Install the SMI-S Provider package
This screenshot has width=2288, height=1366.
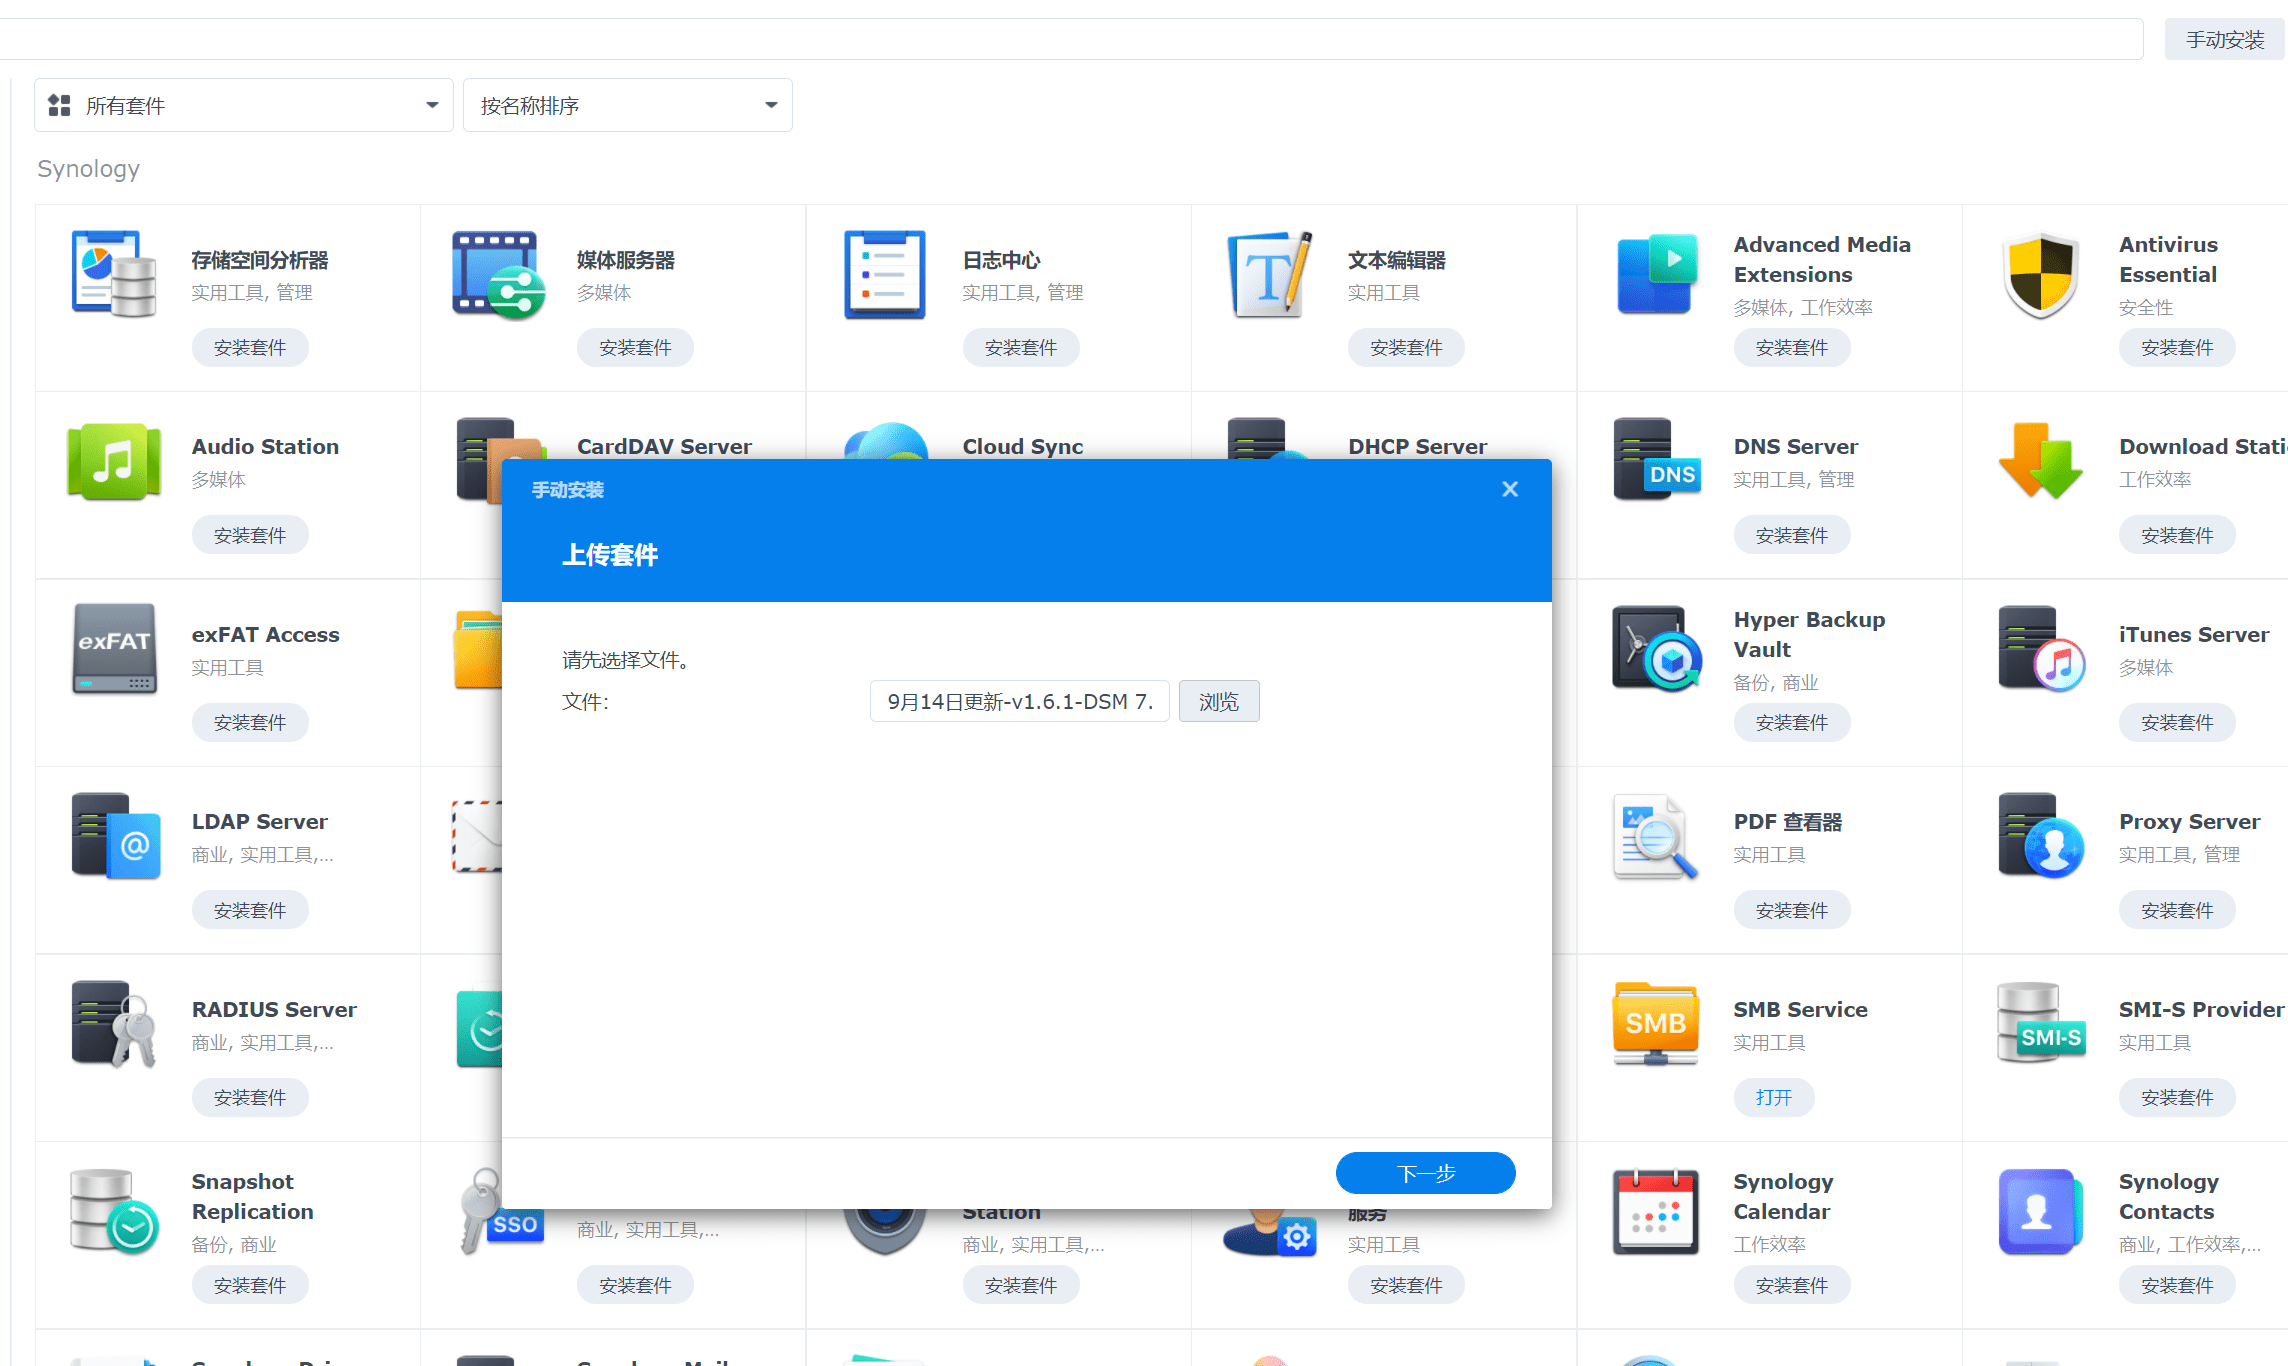pyautogui.click(x=2177, y=1098)
